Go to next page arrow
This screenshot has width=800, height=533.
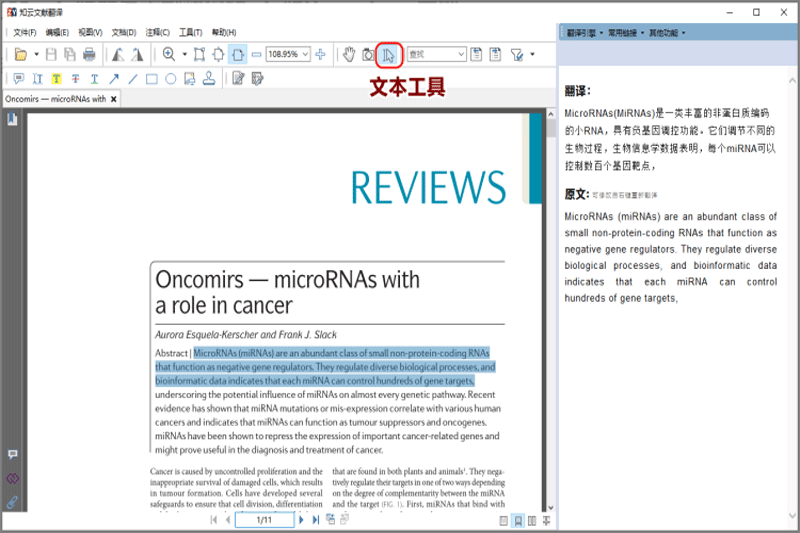point(301,520)
